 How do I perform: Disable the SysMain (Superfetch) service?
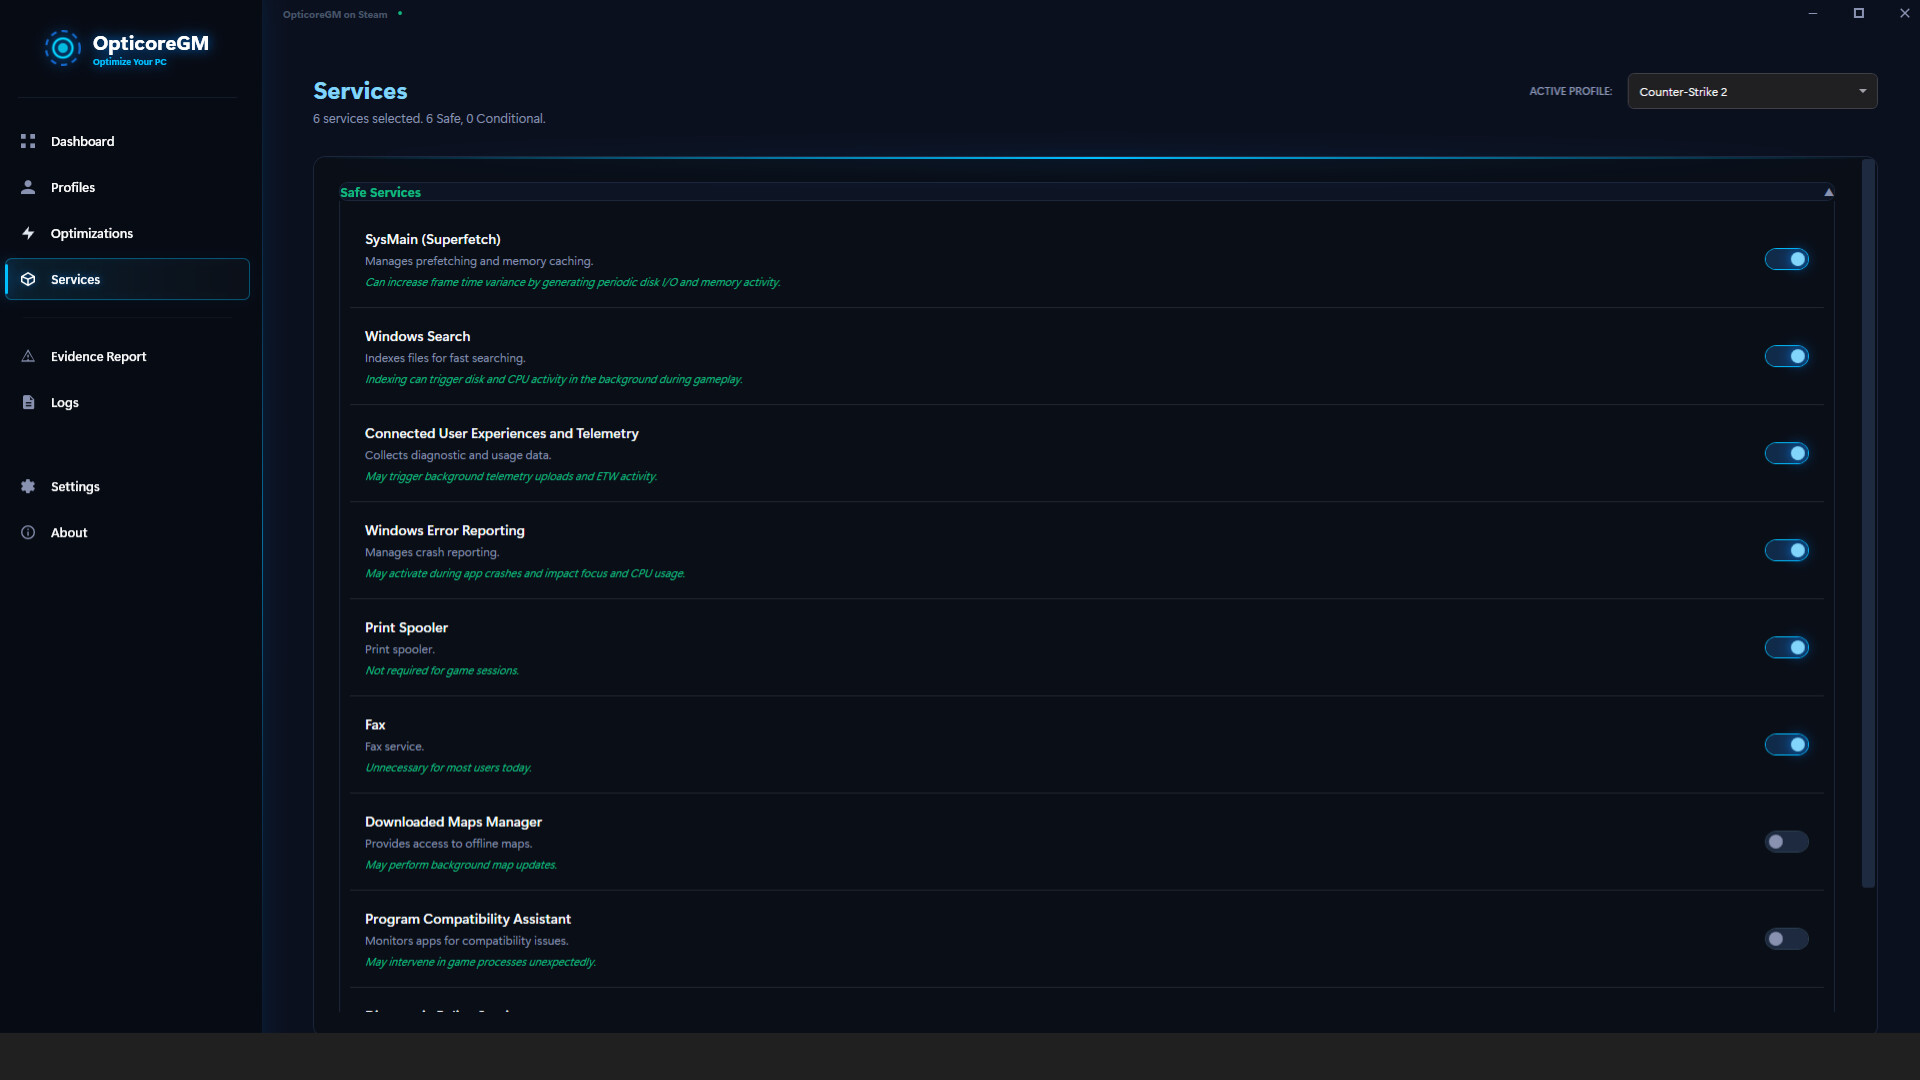pyautogui.click(x=1786, y=259)
